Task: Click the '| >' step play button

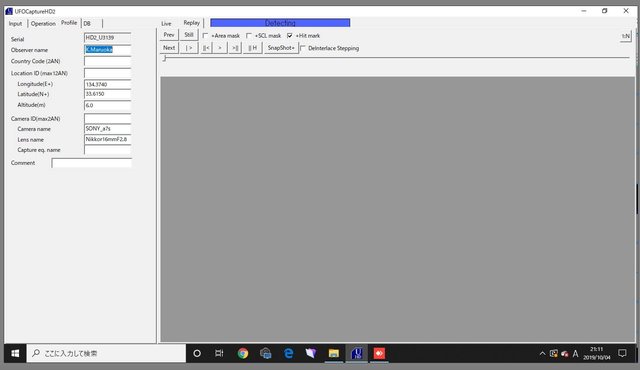Action: pyautogui.click(x=189, y=48)
